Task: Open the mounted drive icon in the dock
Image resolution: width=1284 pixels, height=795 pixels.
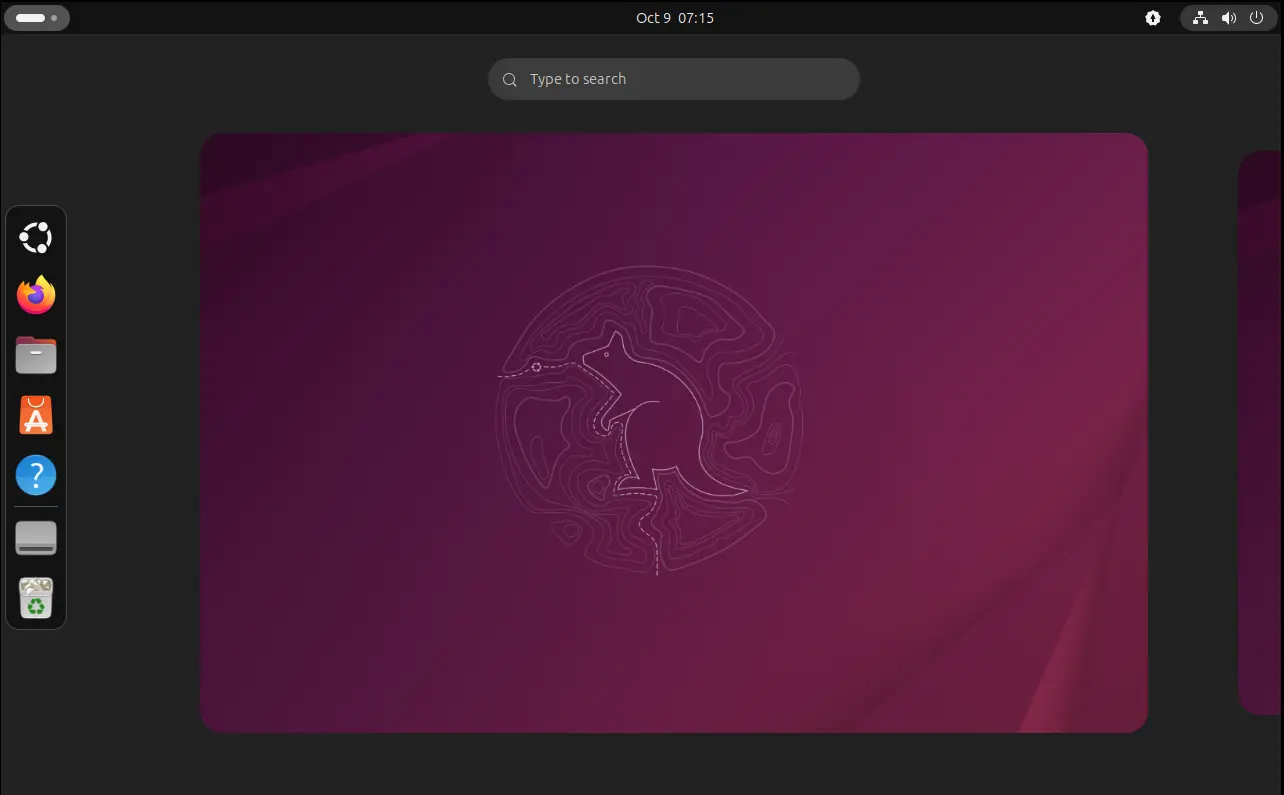Action: 36,538
